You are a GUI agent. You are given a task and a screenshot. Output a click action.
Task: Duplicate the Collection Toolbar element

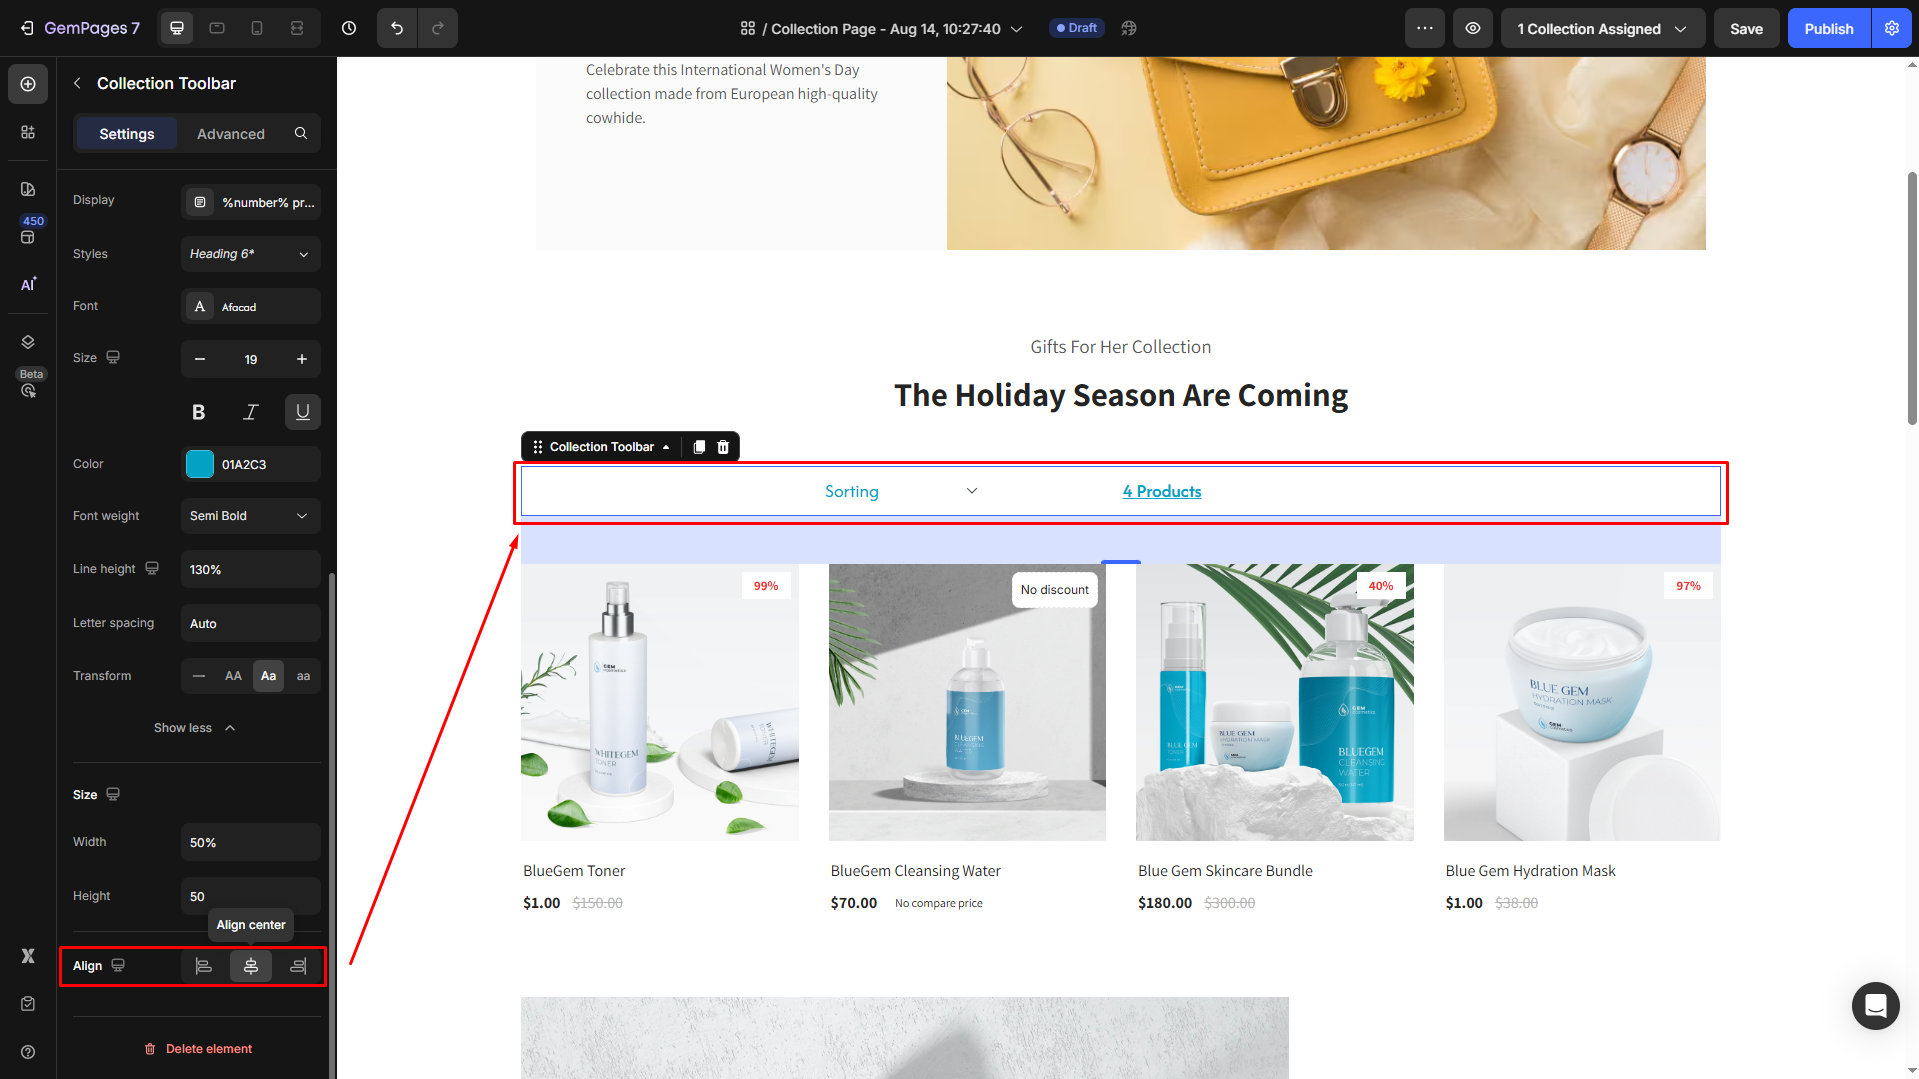point(699,447)
